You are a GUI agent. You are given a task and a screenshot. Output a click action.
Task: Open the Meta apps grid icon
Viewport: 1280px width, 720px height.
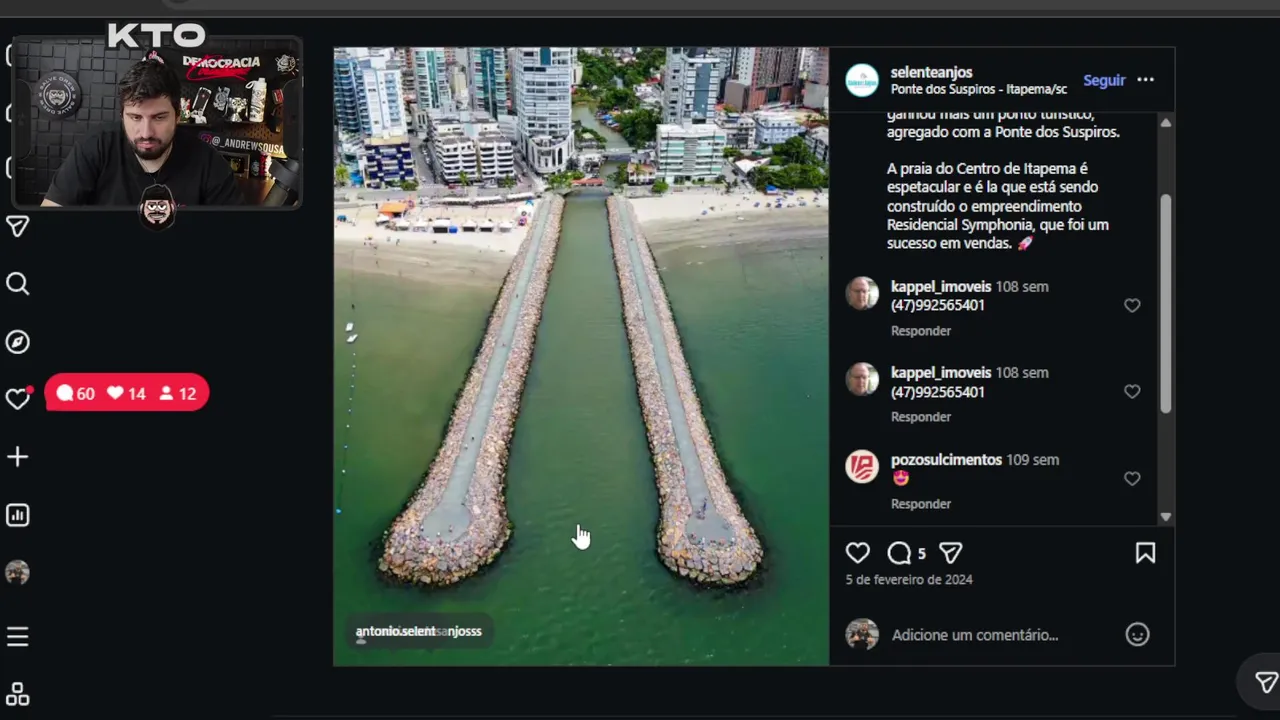click(x=17, y=694)
